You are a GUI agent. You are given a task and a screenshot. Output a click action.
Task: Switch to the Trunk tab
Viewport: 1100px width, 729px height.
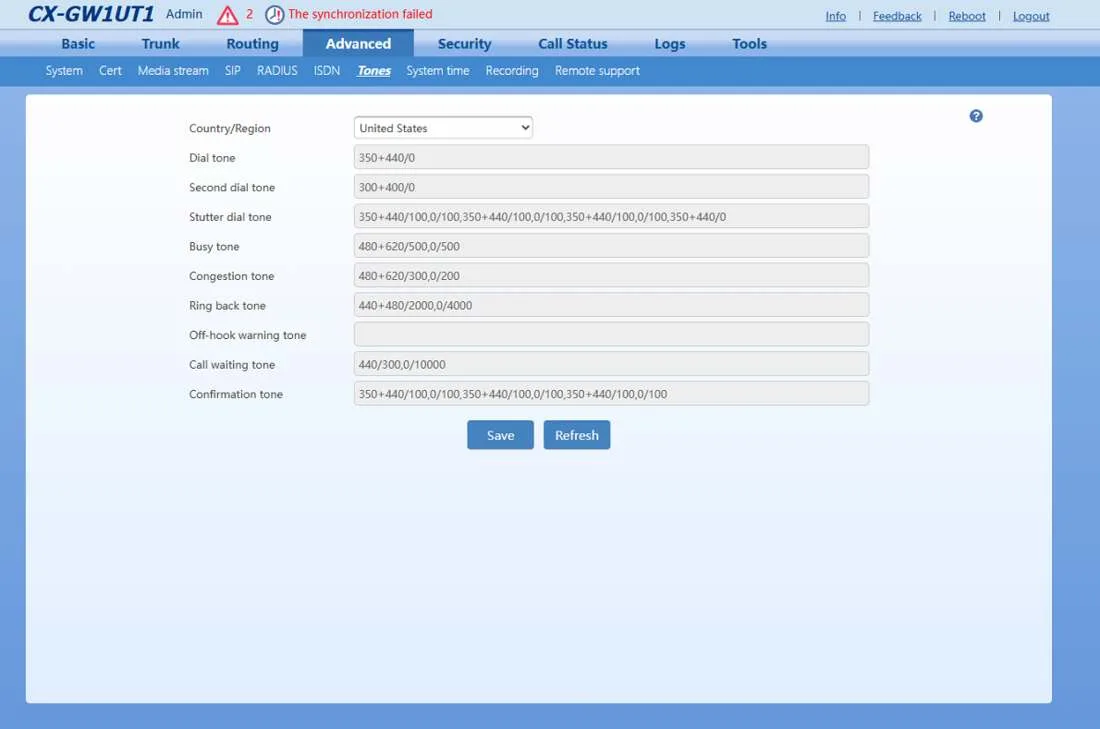pyautogui.click(x=161, y=44)
